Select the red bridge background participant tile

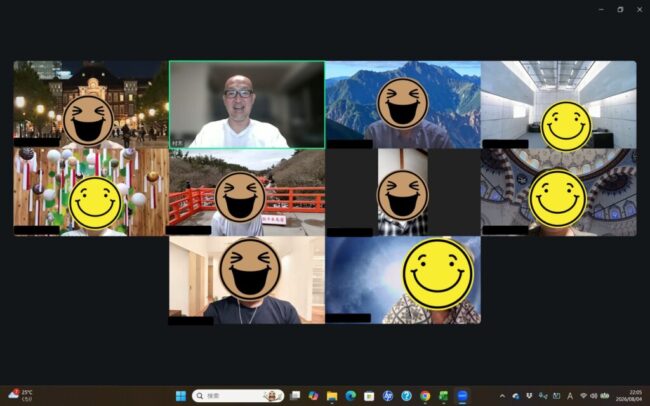pos(247,192)
